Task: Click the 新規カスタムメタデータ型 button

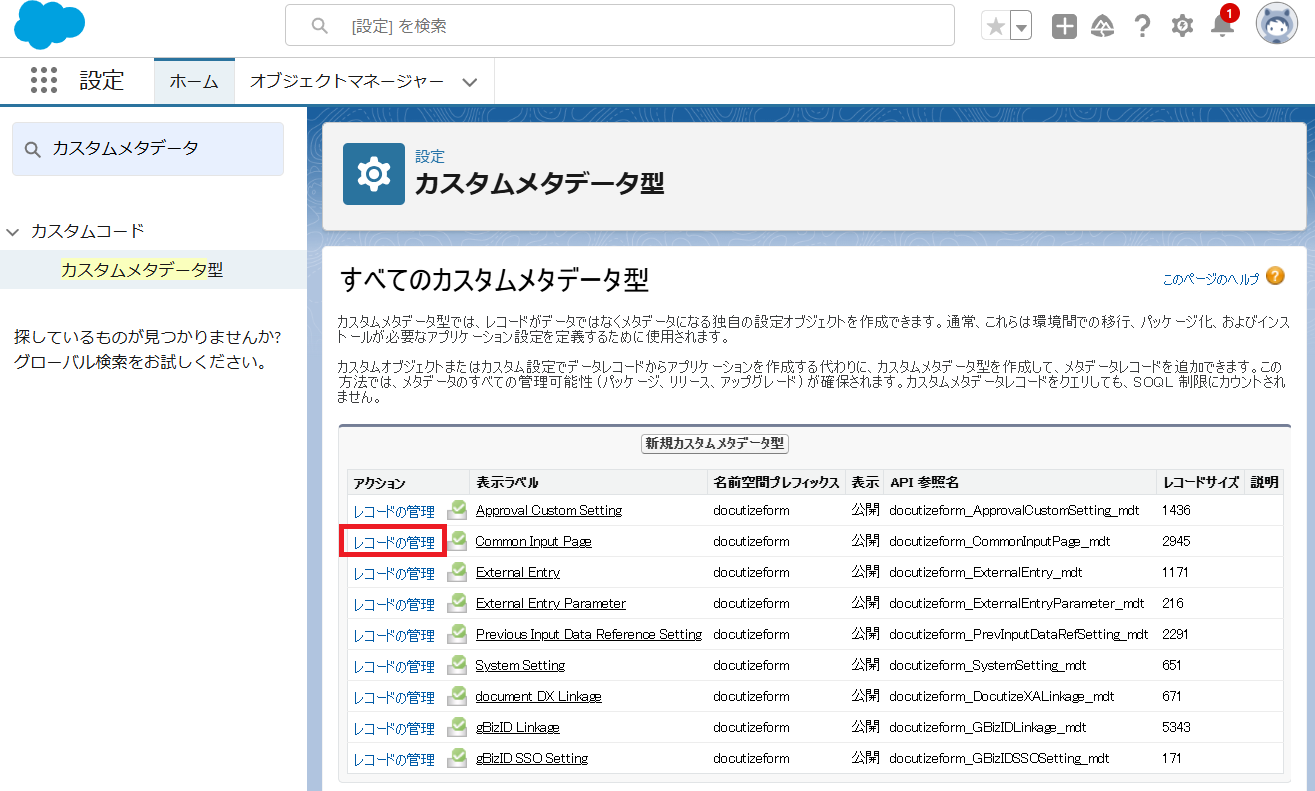Action: point(715,444)
